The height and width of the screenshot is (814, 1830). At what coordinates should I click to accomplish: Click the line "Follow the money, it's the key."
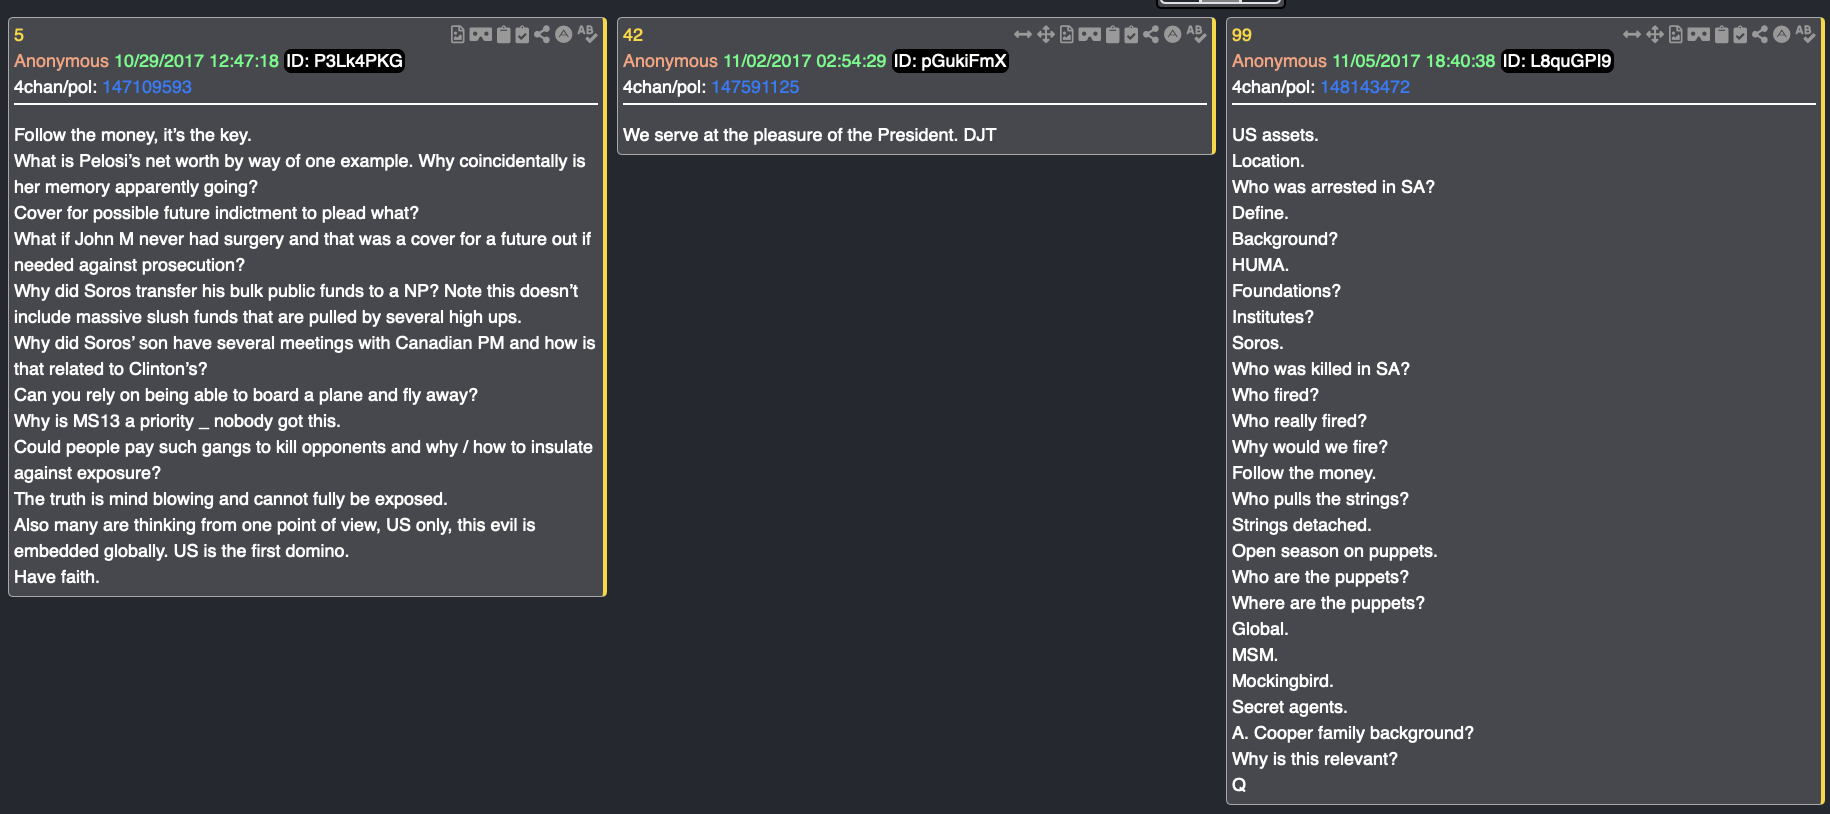[133, 135]
